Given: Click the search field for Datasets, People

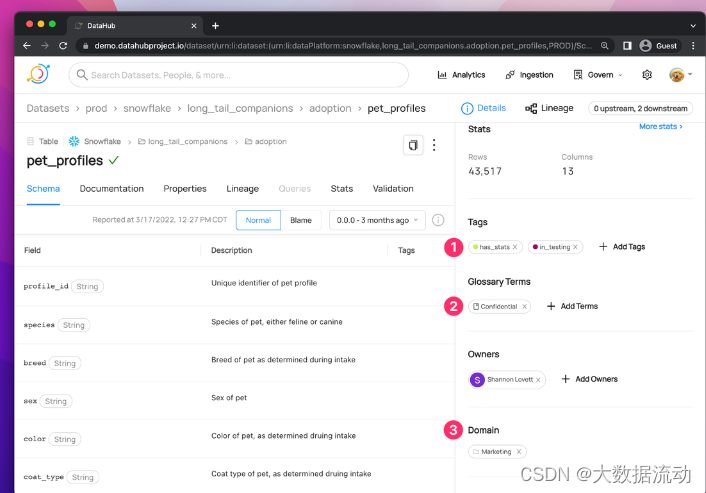Looking at the screenshot, I should pos(239,75).
